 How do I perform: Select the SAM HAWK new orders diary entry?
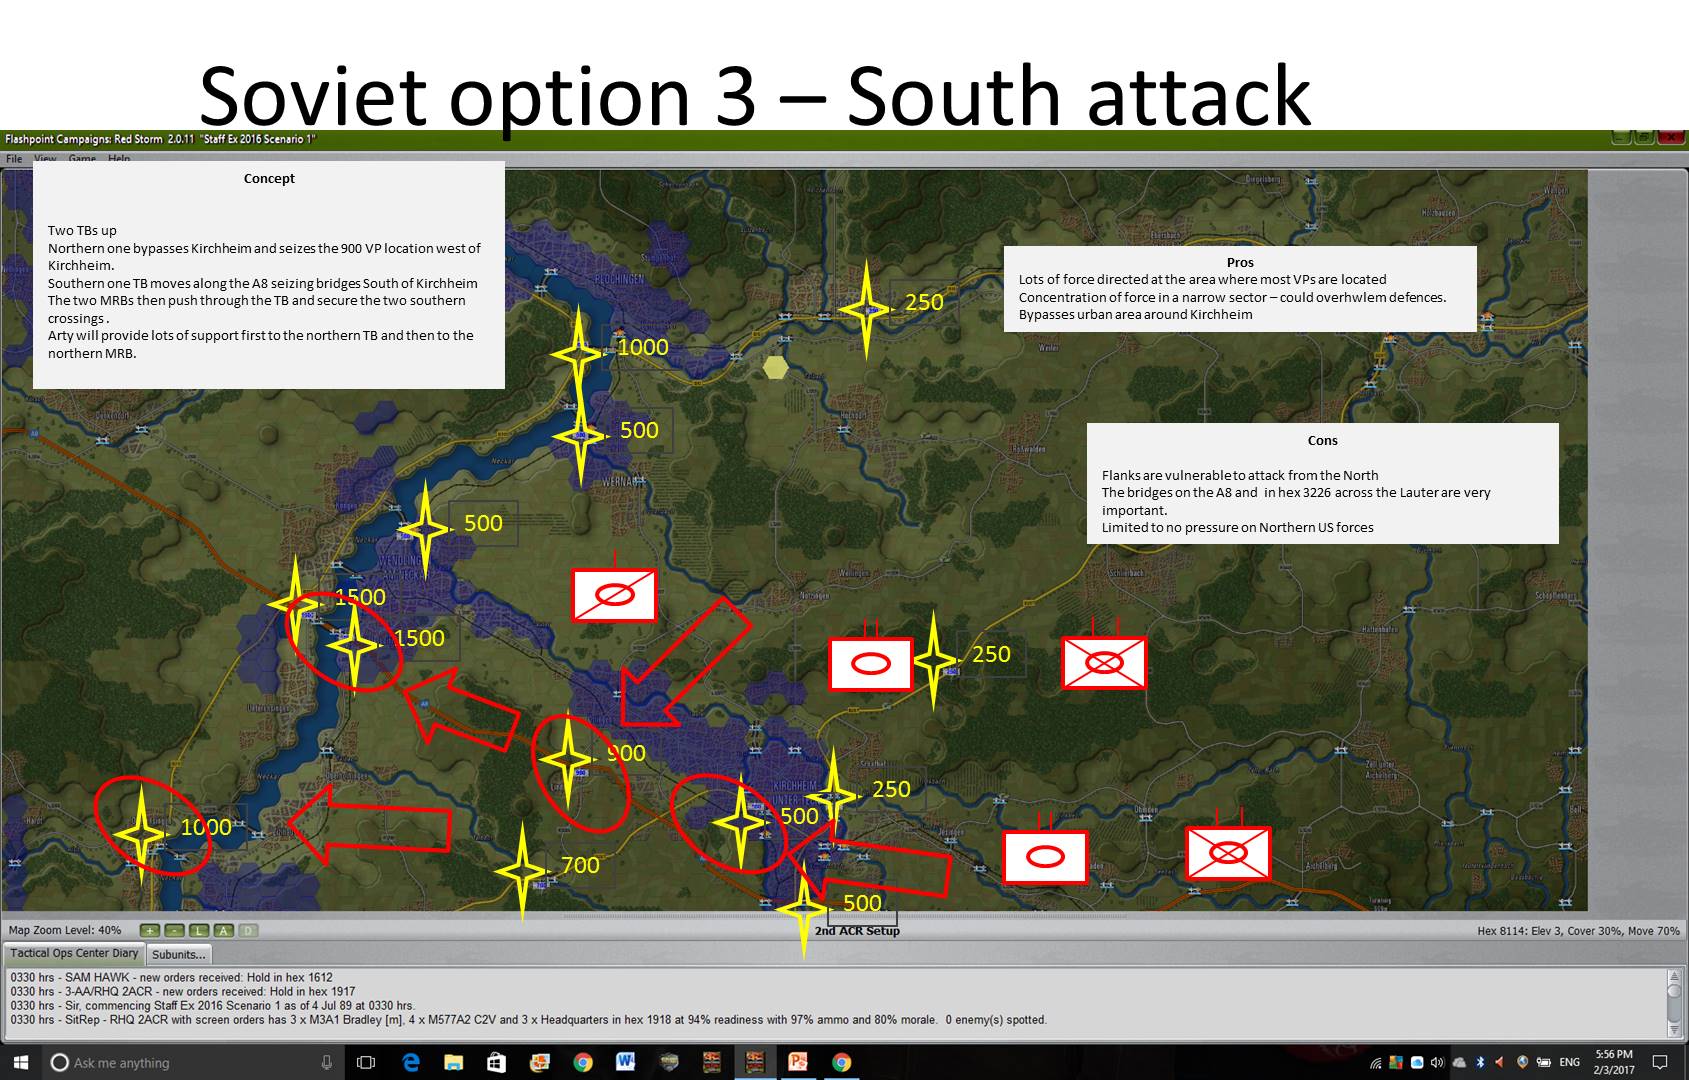(171, 978)
